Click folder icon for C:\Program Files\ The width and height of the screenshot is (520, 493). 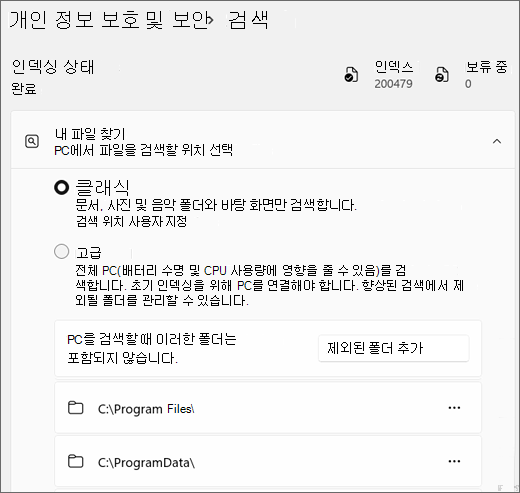[76, 408]
